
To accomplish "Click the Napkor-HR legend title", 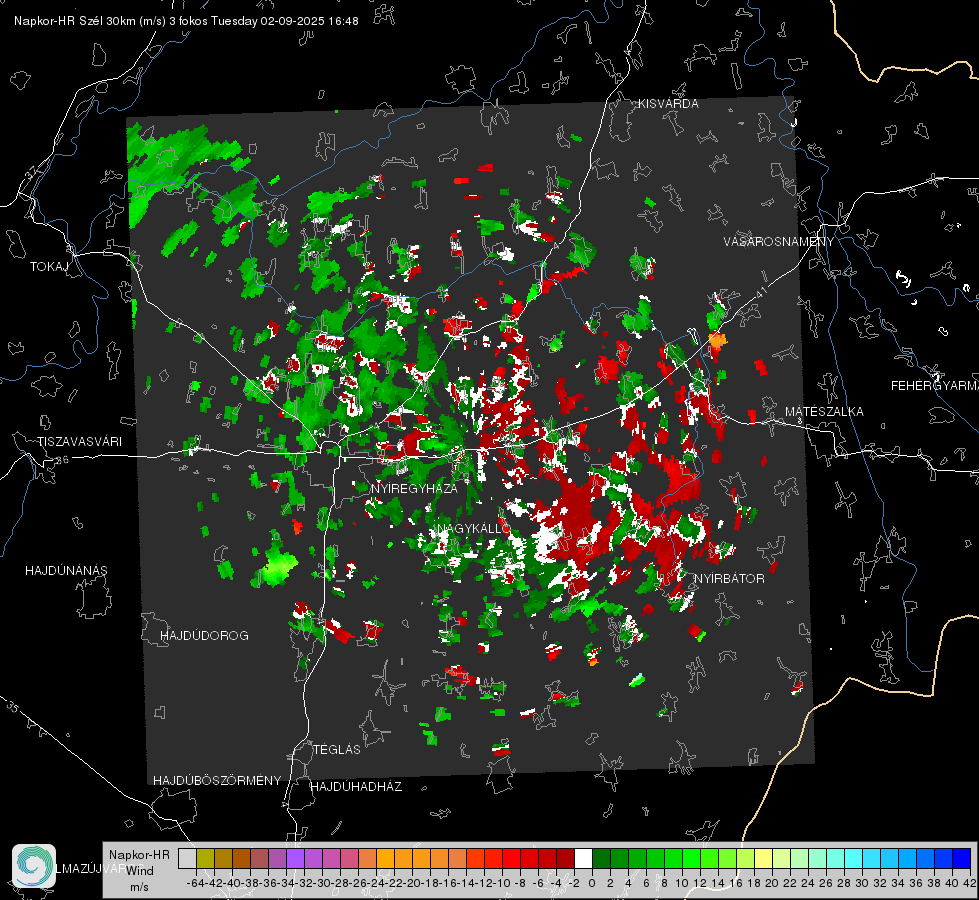I will click(139, 855).
